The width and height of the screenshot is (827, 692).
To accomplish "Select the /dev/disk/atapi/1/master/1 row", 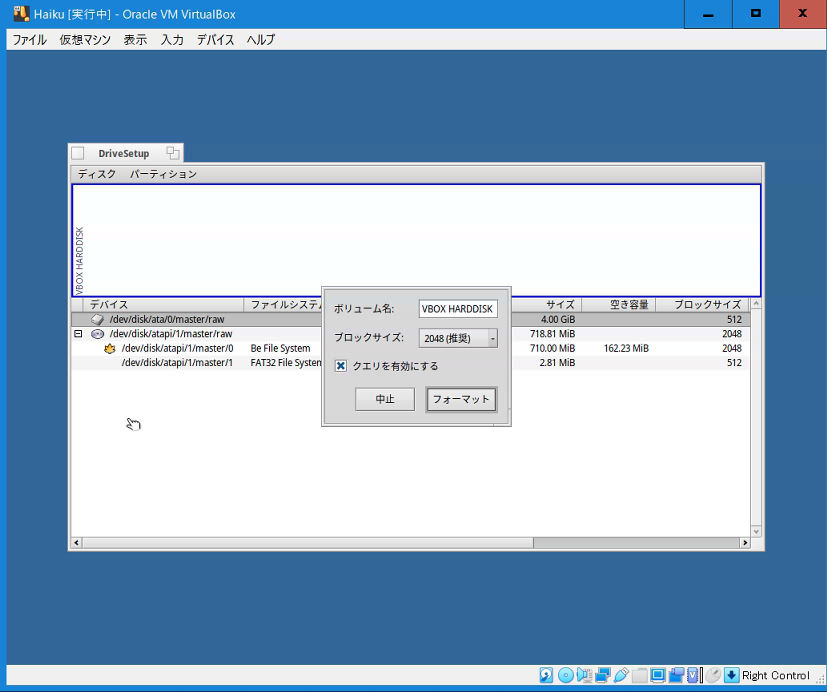I will [410, 363].
